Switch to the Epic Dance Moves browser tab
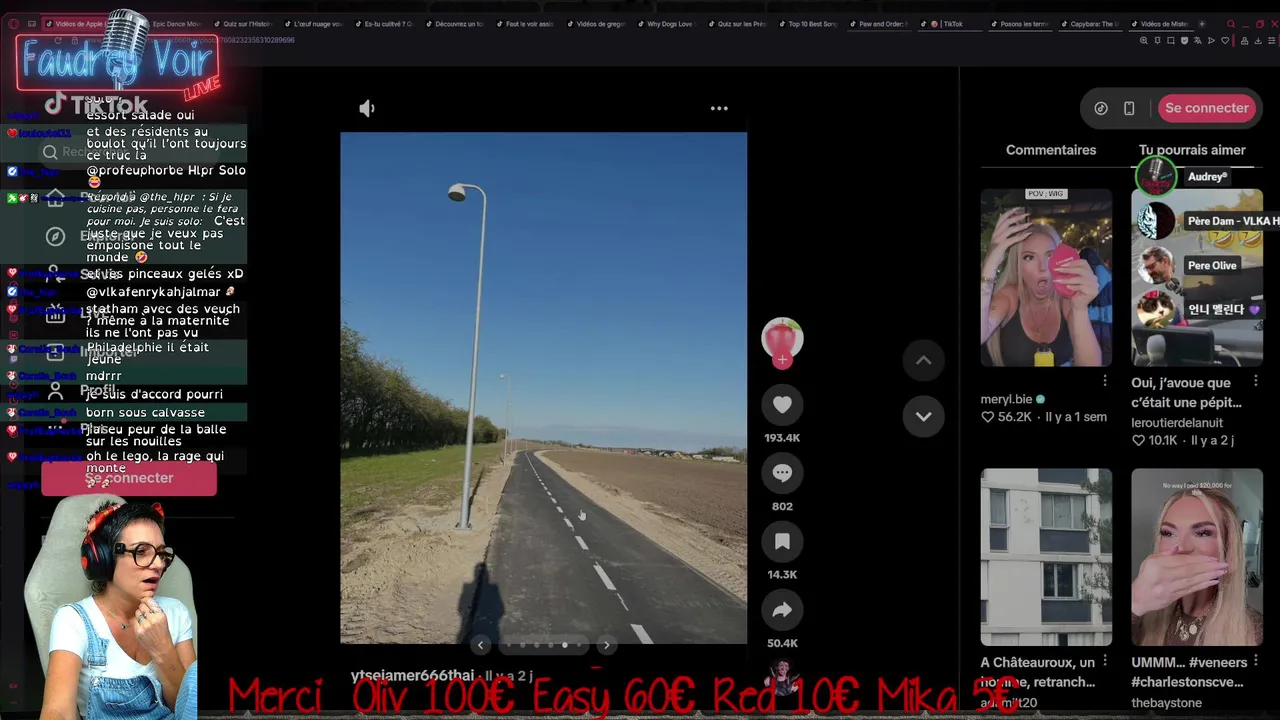Screen dimensions: 1280x720 click(x=173, y=24)
